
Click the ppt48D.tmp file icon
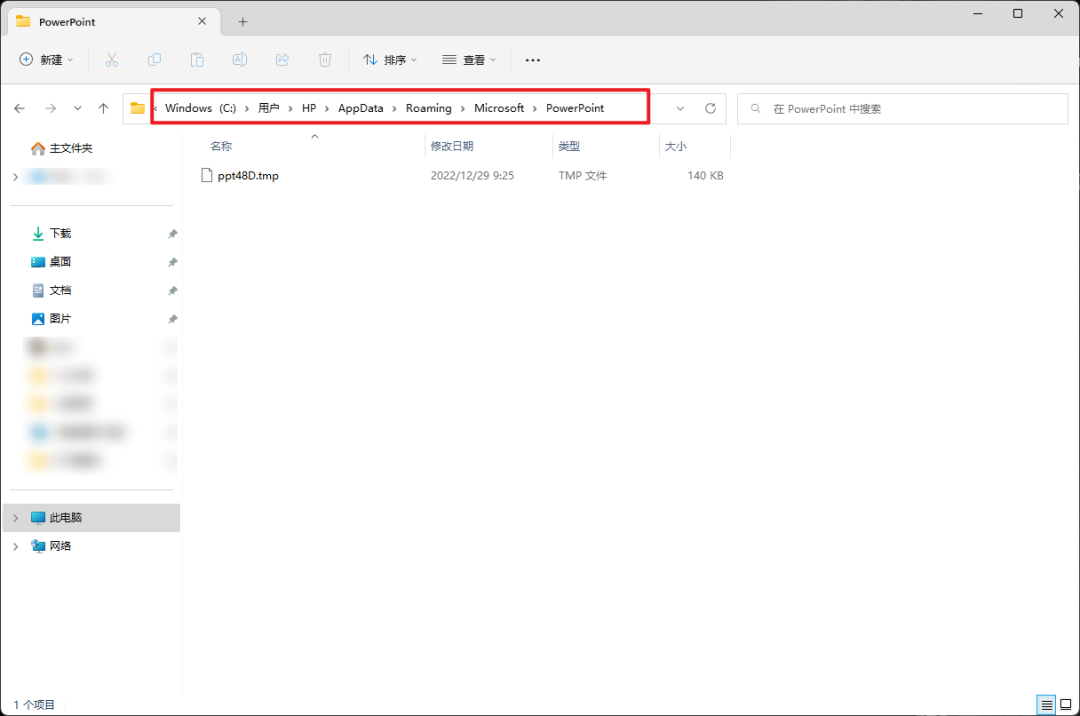click(207, 175)
